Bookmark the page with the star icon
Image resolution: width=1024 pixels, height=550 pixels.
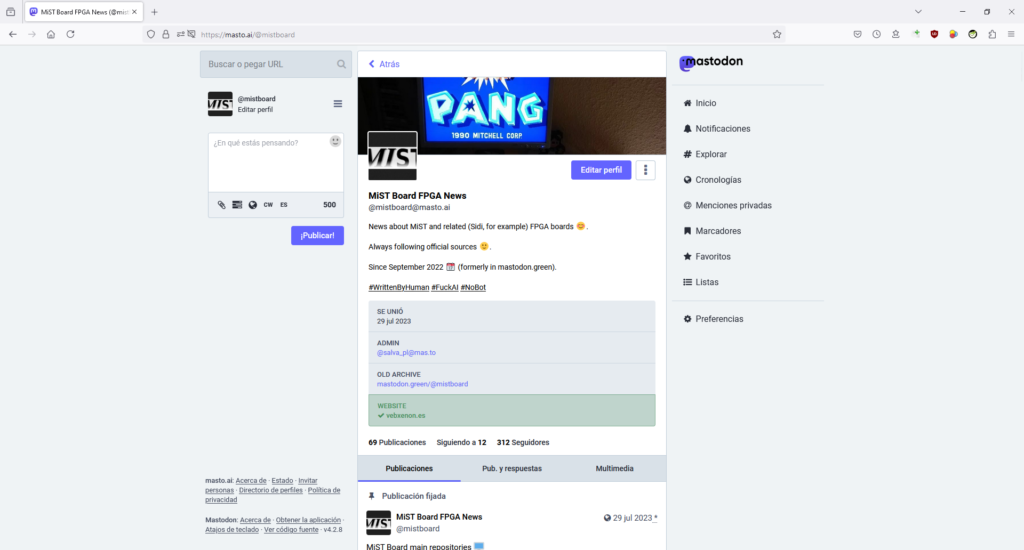(776, 35)
